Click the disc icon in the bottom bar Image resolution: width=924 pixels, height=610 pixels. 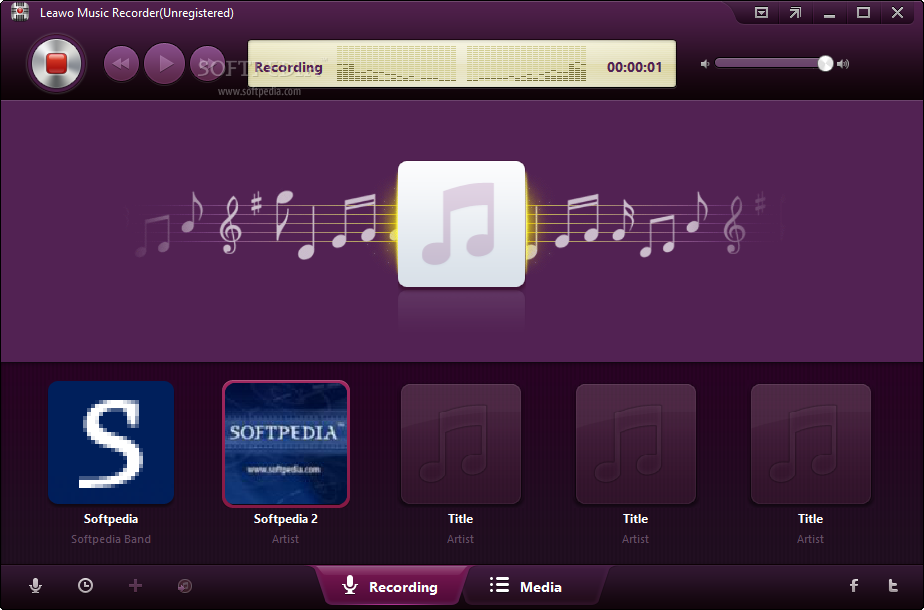pyautogui.click(x=184, y=585)
